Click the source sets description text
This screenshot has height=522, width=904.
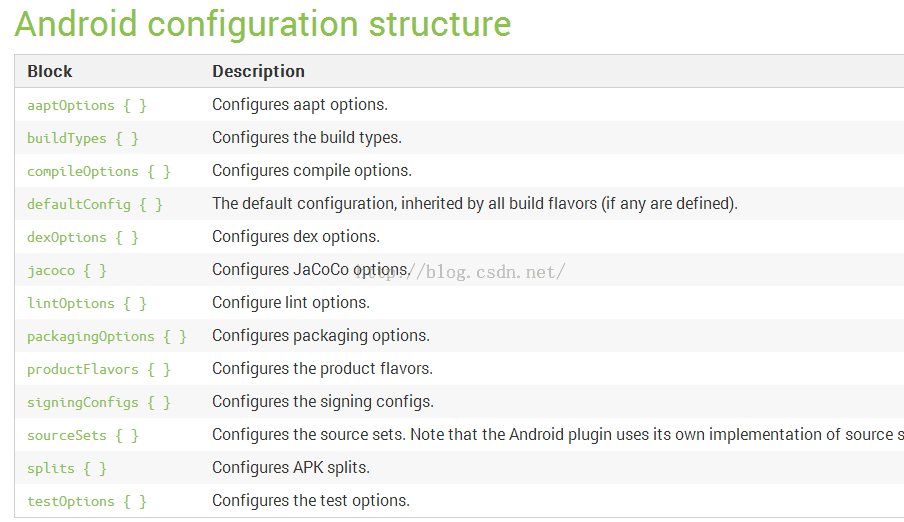558,434
